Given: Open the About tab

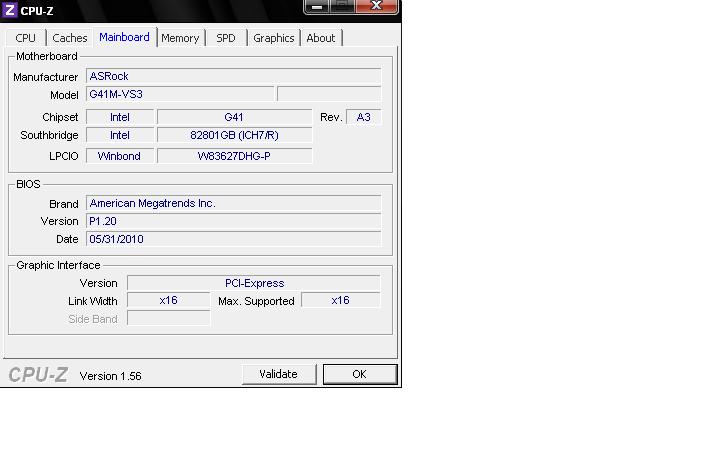Looking at the screenshot, I should [x=321, y=38].
